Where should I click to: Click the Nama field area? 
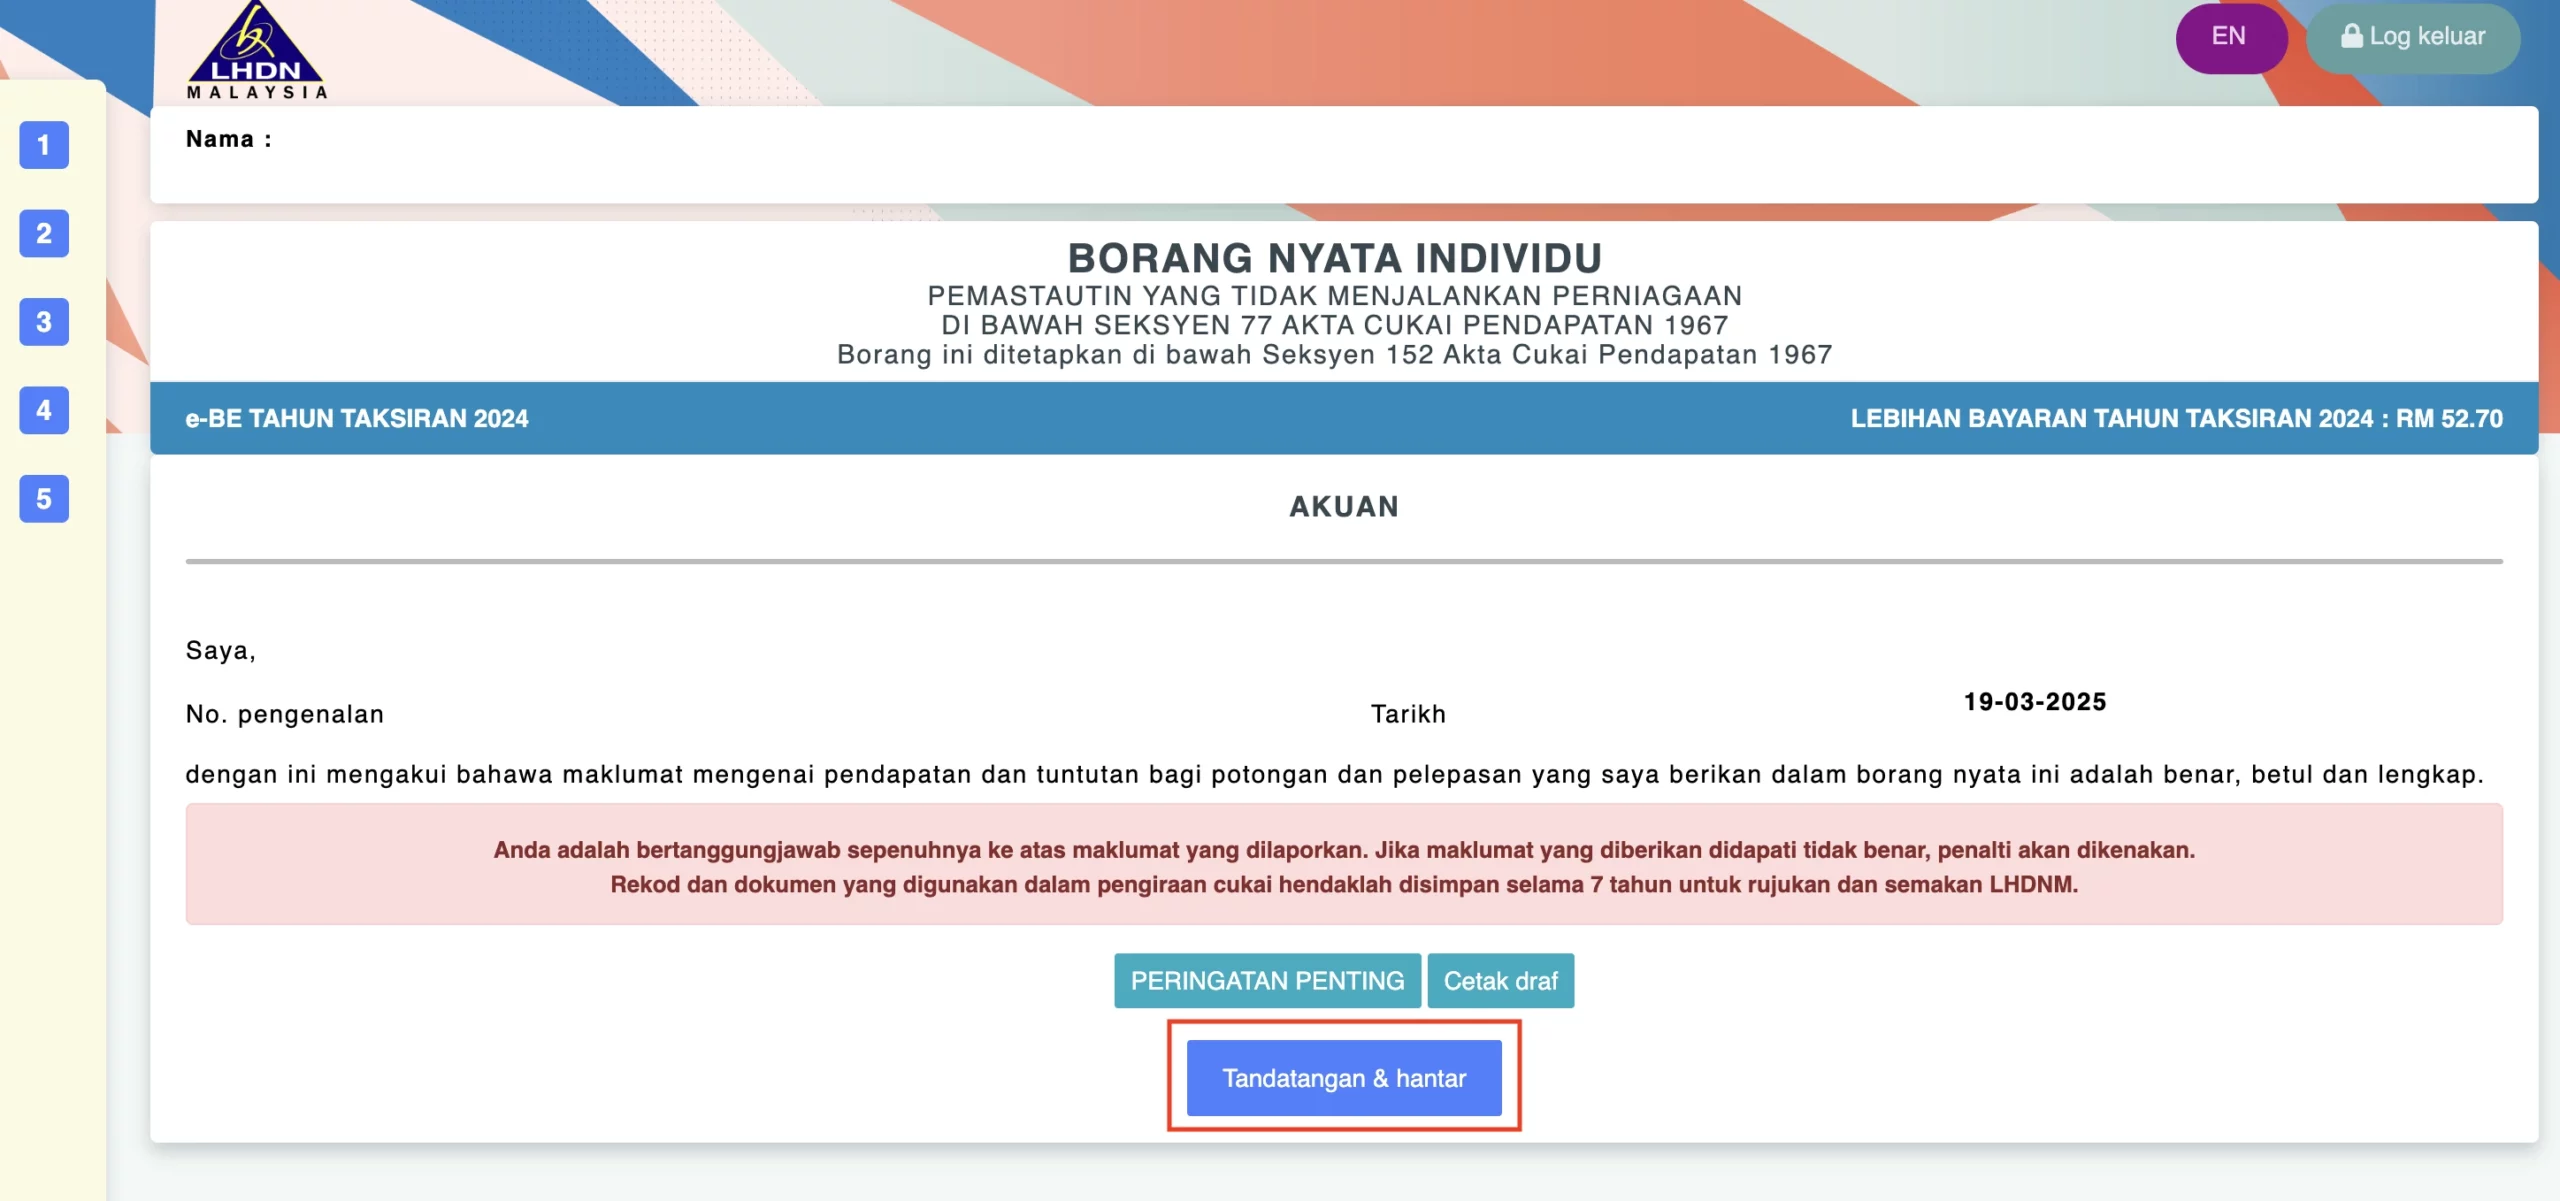[228, 139]
